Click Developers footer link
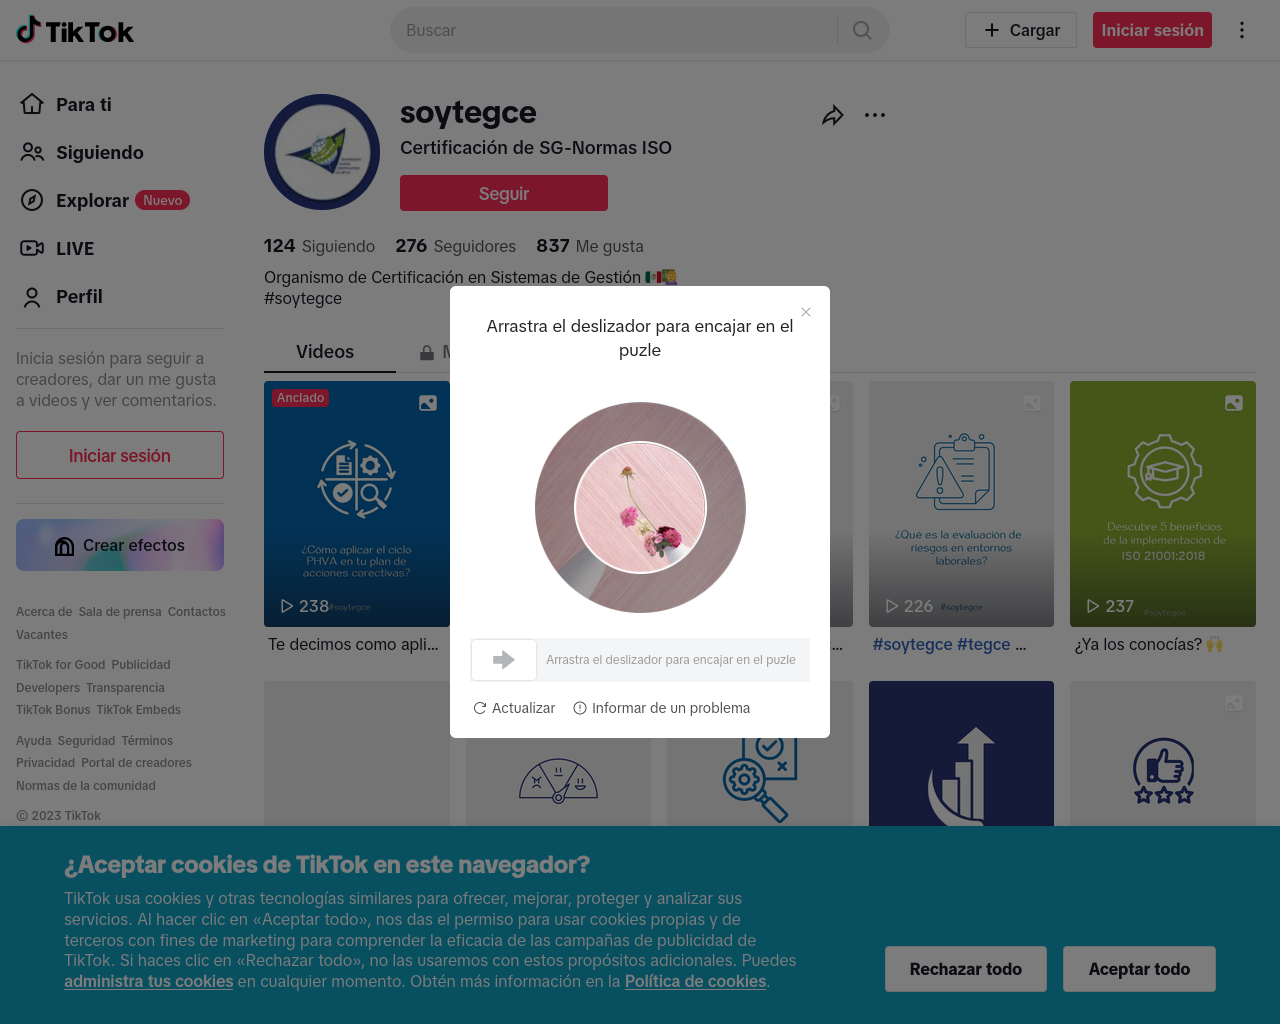 (x=48, y=688)
